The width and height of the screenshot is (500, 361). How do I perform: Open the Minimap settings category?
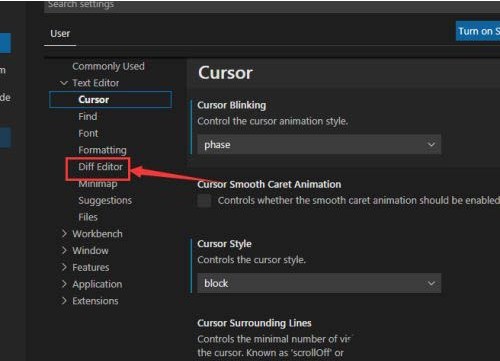[98, 184]
